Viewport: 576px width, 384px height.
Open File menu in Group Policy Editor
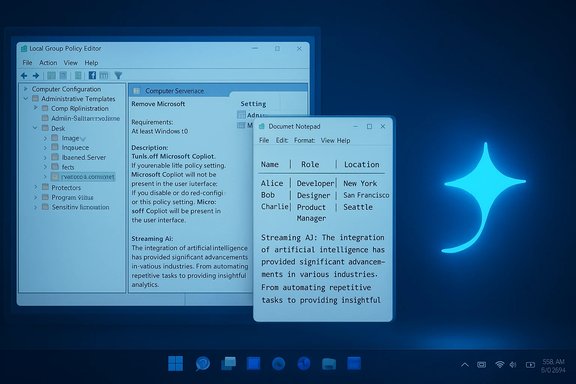click(27, 62)
